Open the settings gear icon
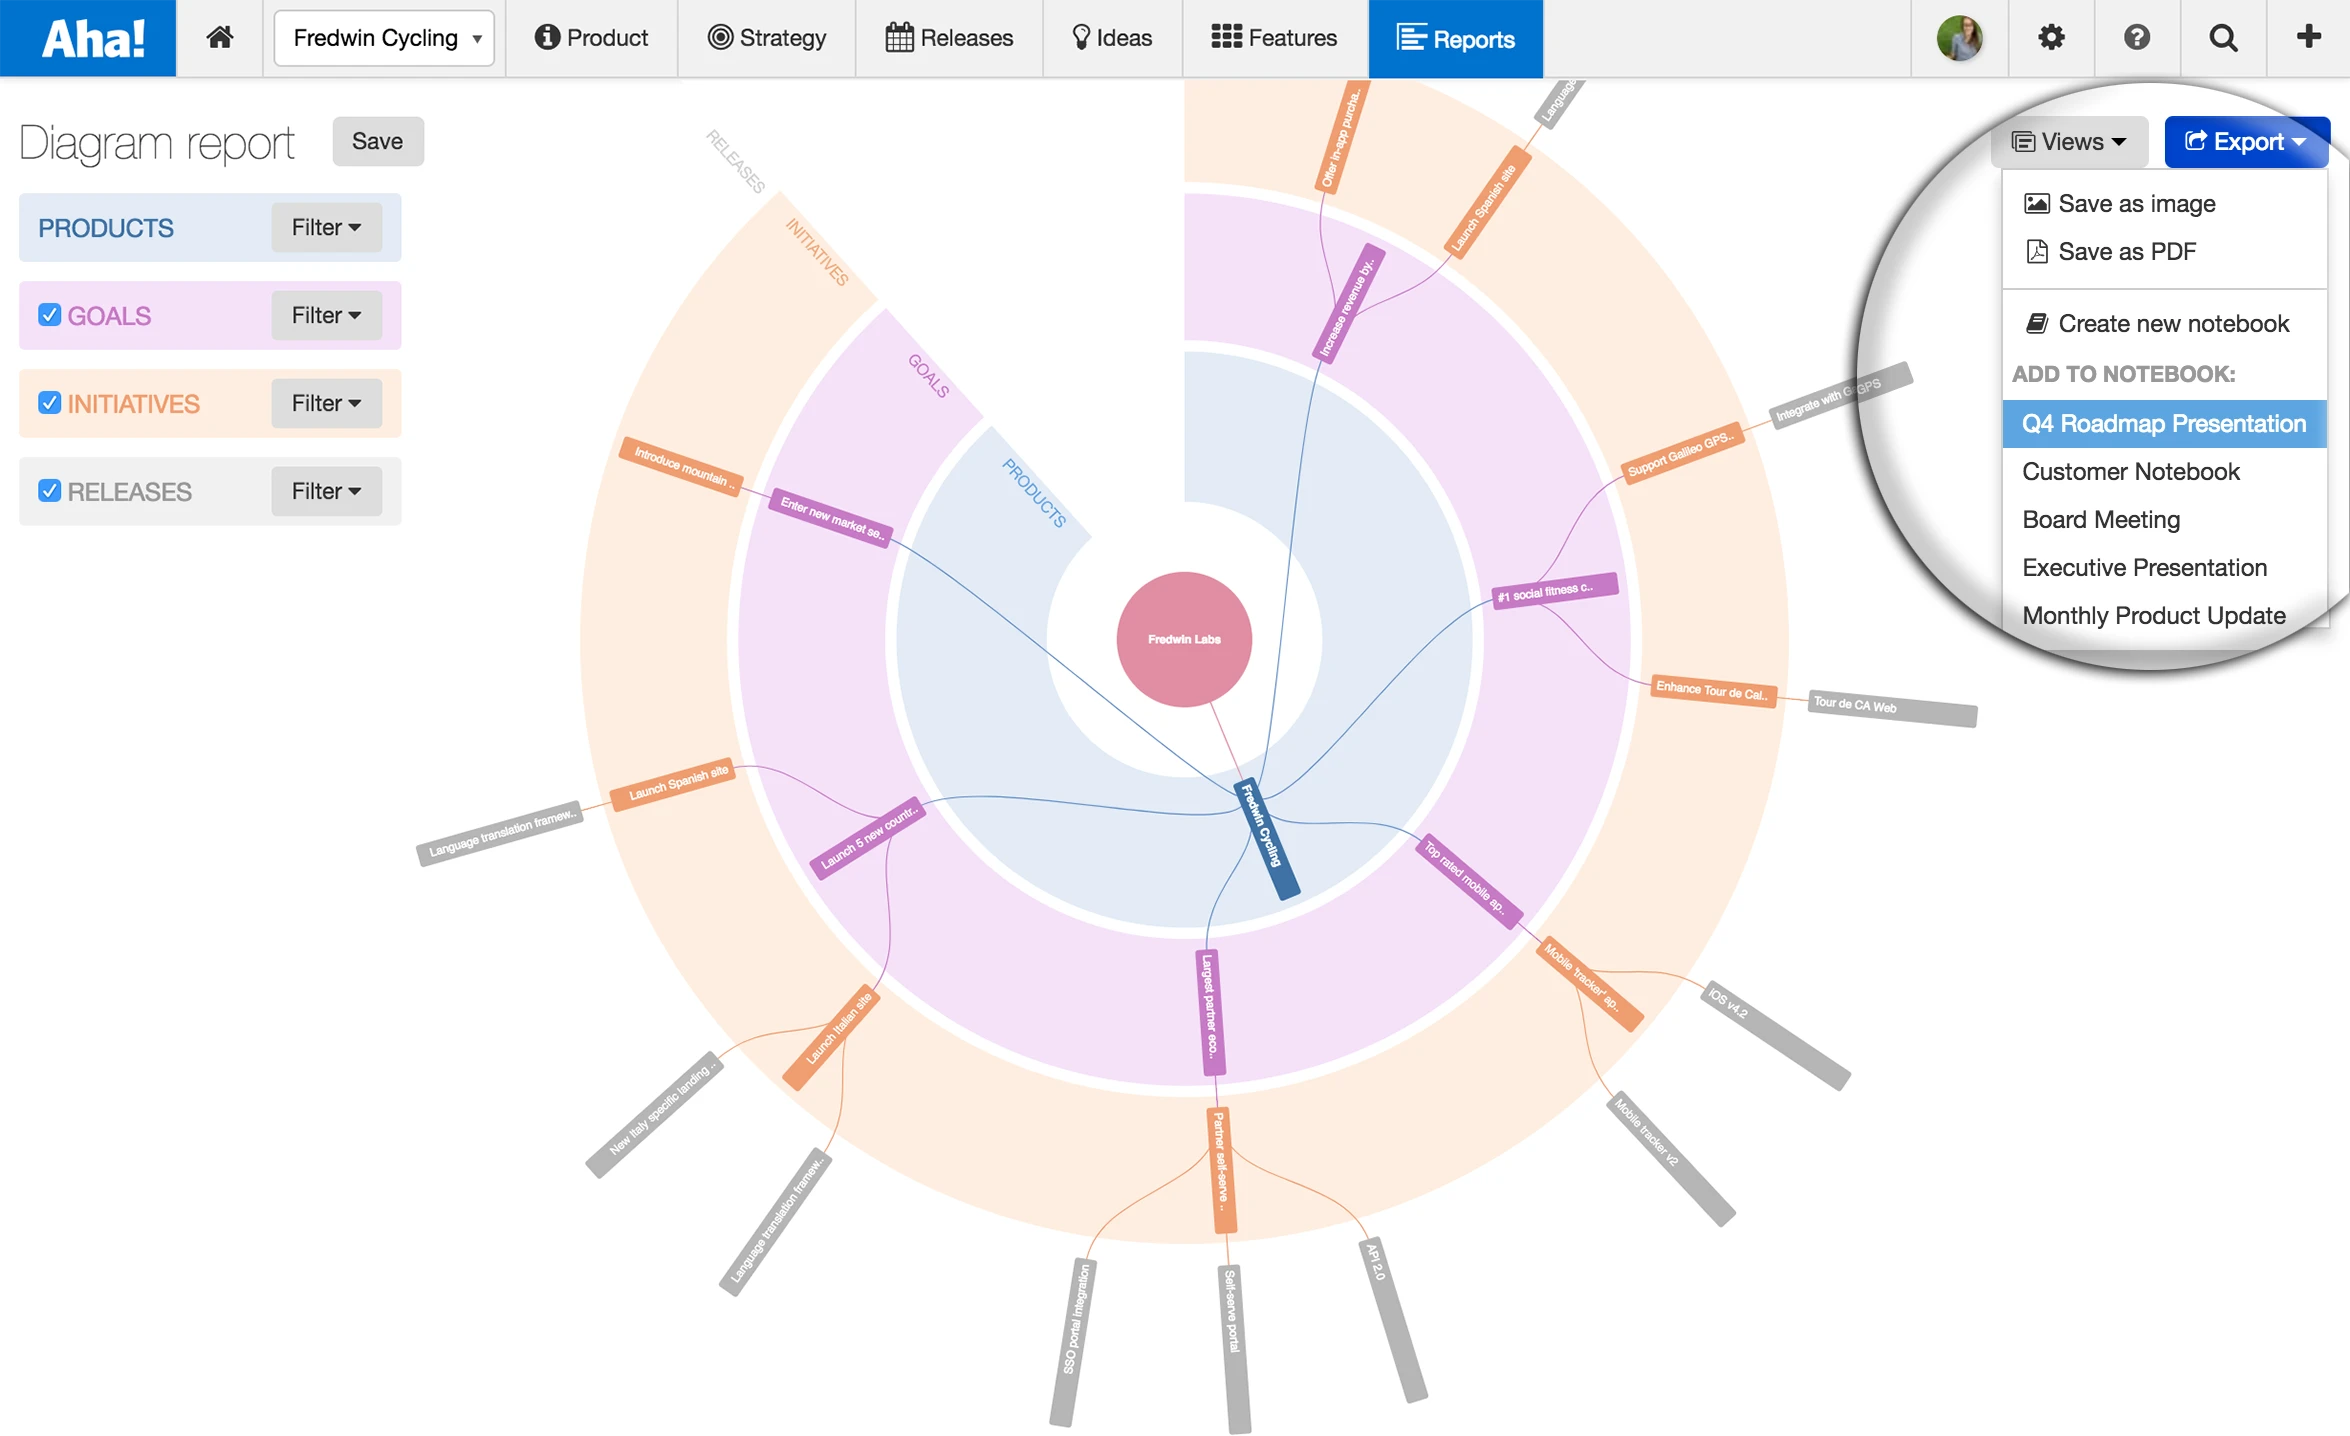Screen dimensions: 2350x1436 click(2051, 38)
